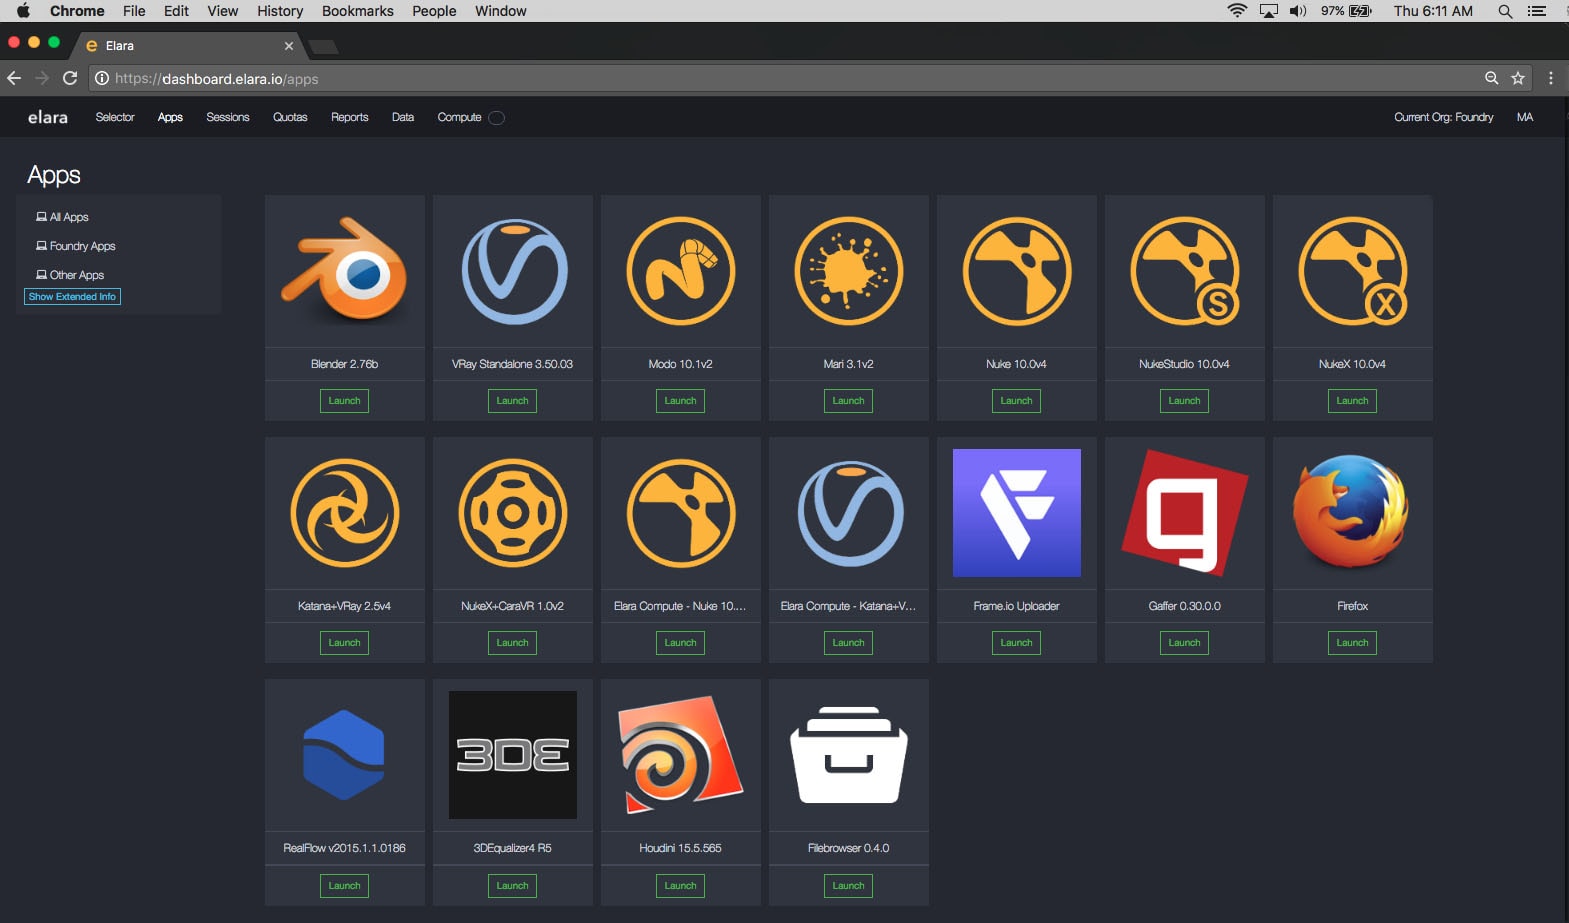
Task: Launch Firefox
Action: (x=1353, y=643)
